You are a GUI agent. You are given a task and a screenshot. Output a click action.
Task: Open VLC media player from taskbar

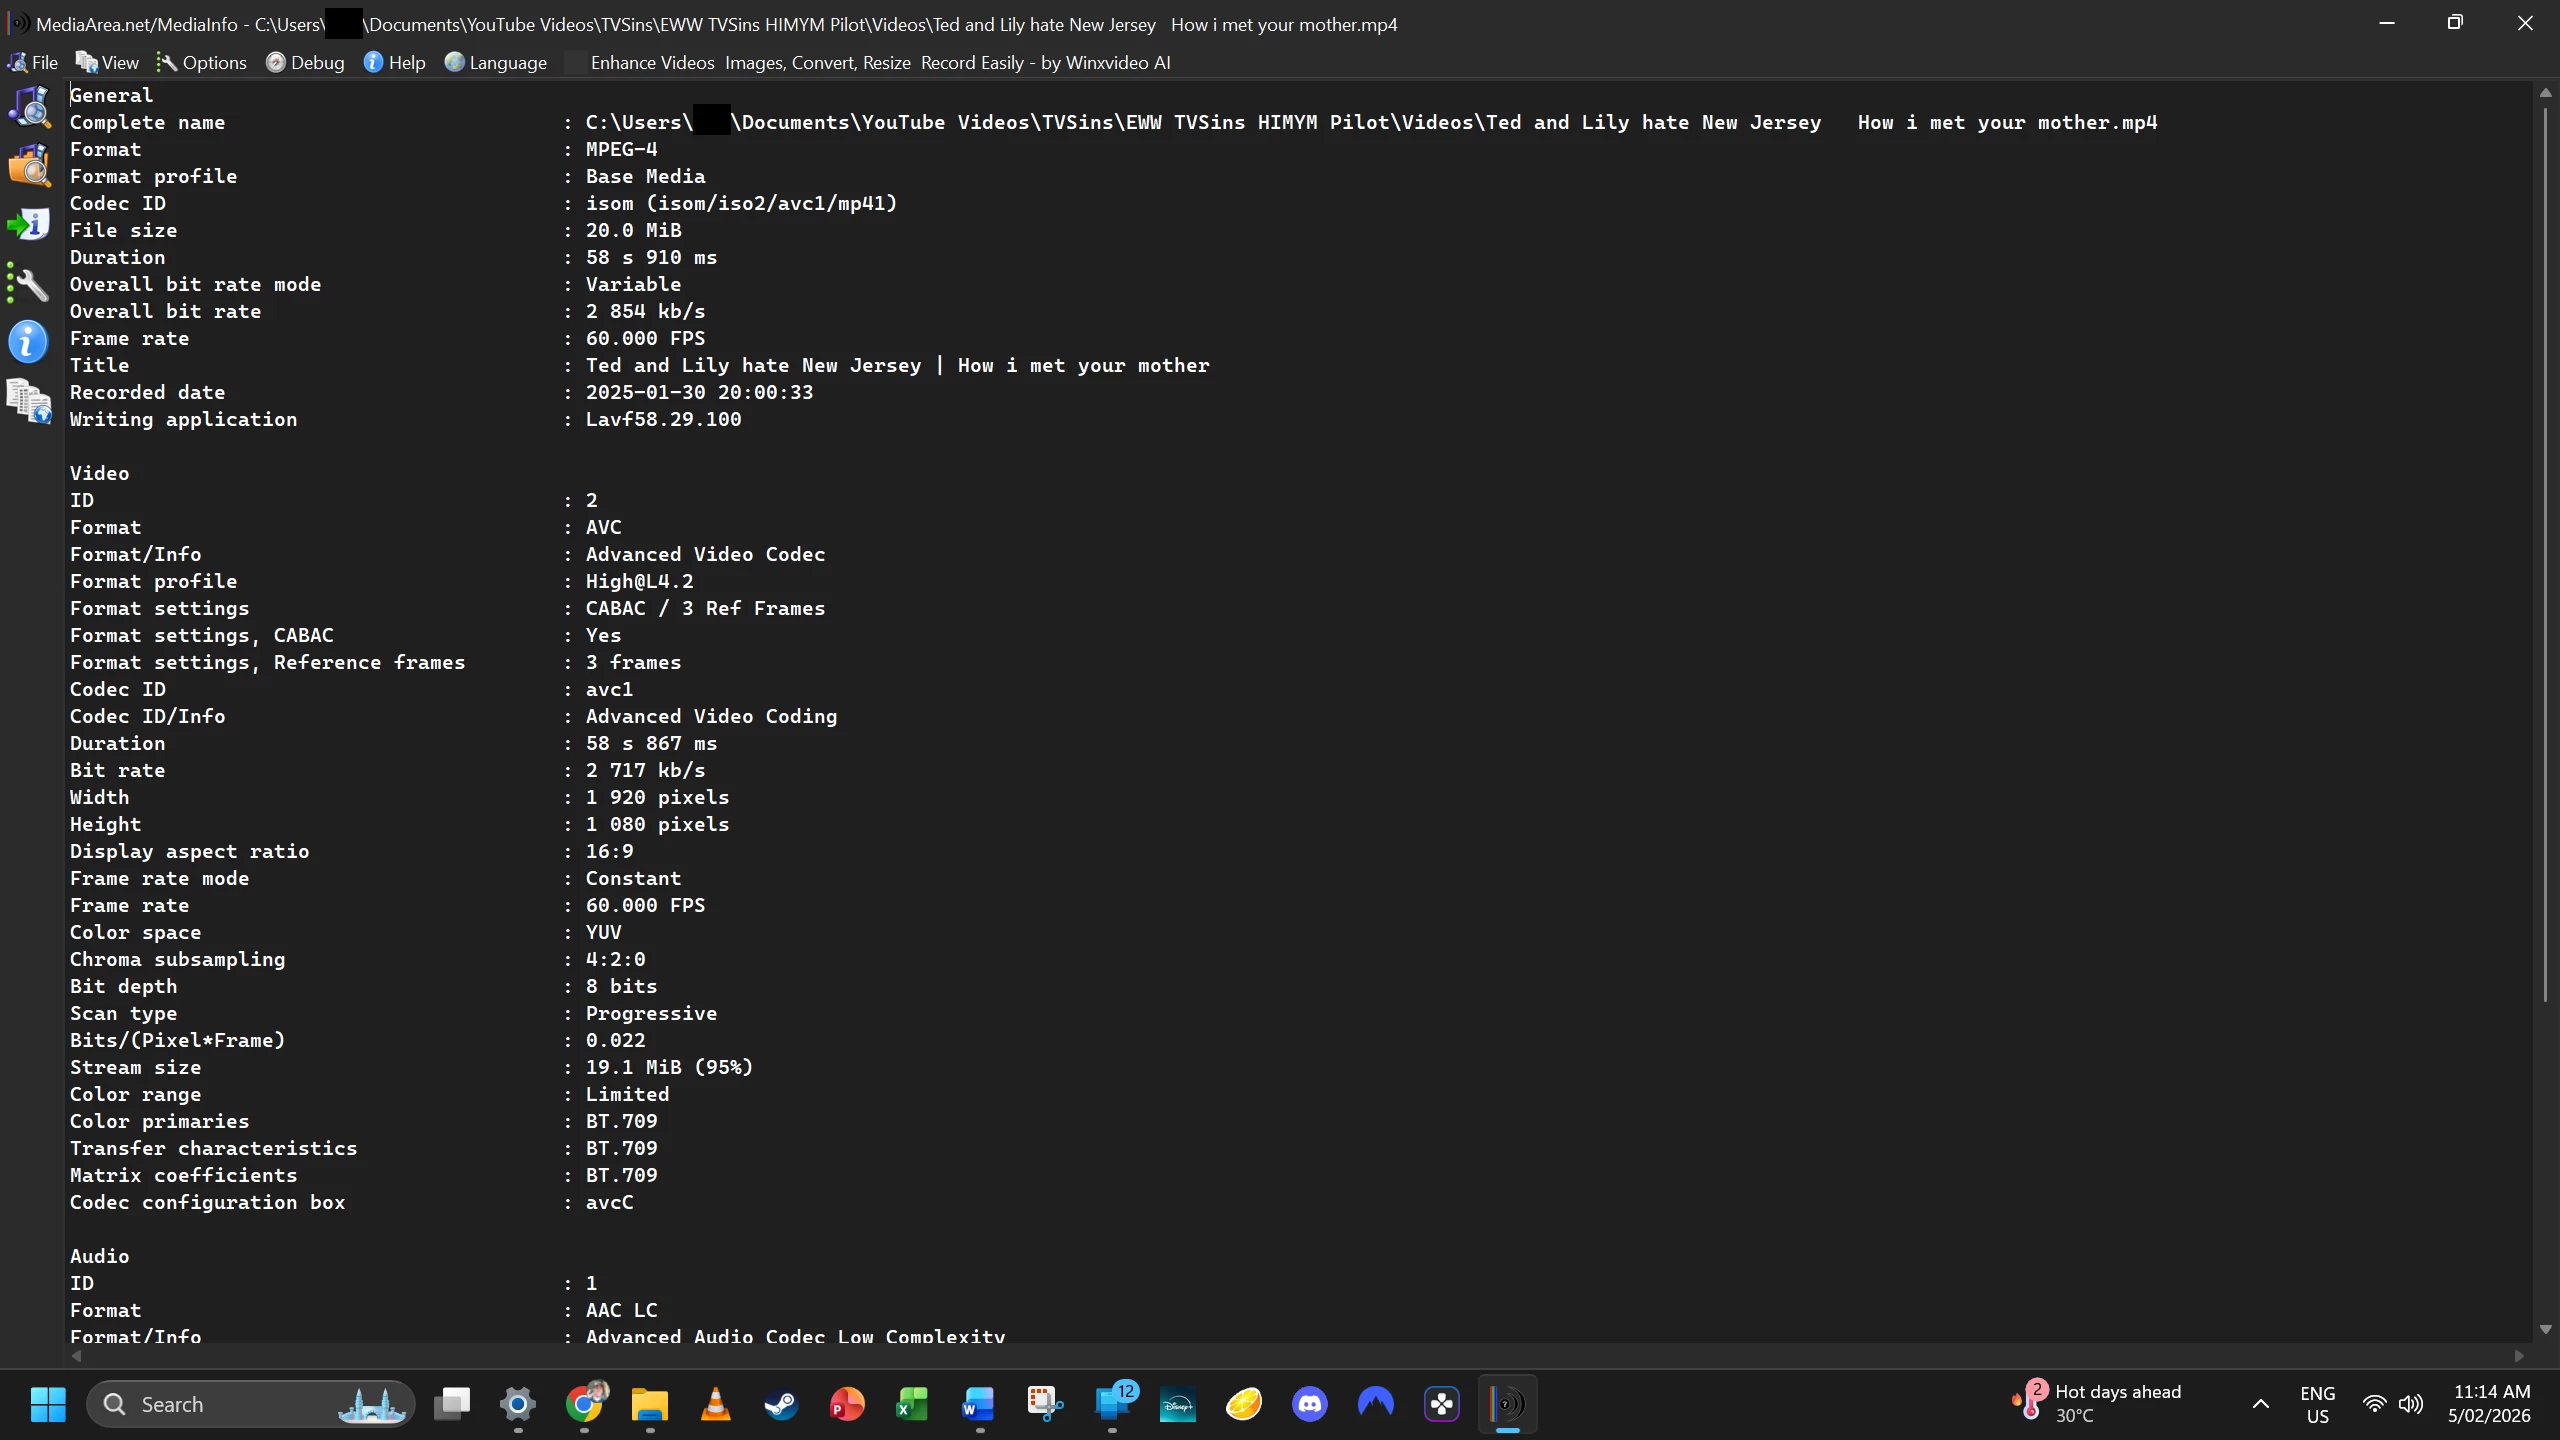715,1404
